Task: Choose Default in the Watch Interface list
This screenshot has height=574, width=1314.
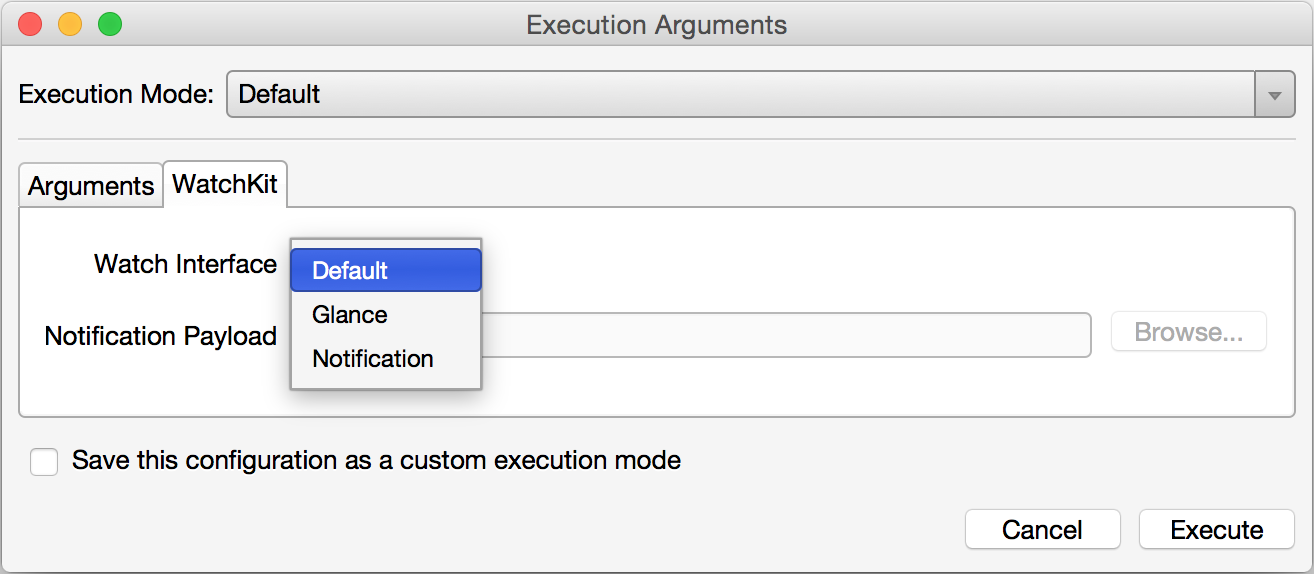Action: pyautogui.click(x=385, y=270)
